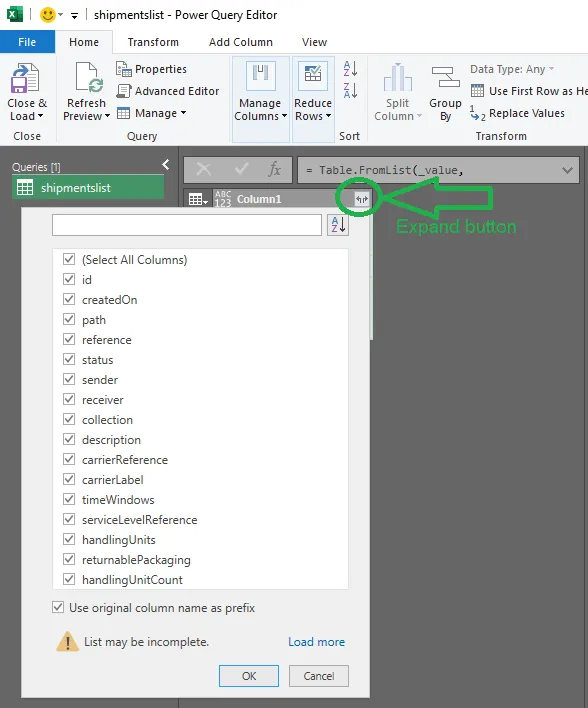This screenshot has height=708, width=588.
Task: Click Replace Values
Action: pos(517,113)
